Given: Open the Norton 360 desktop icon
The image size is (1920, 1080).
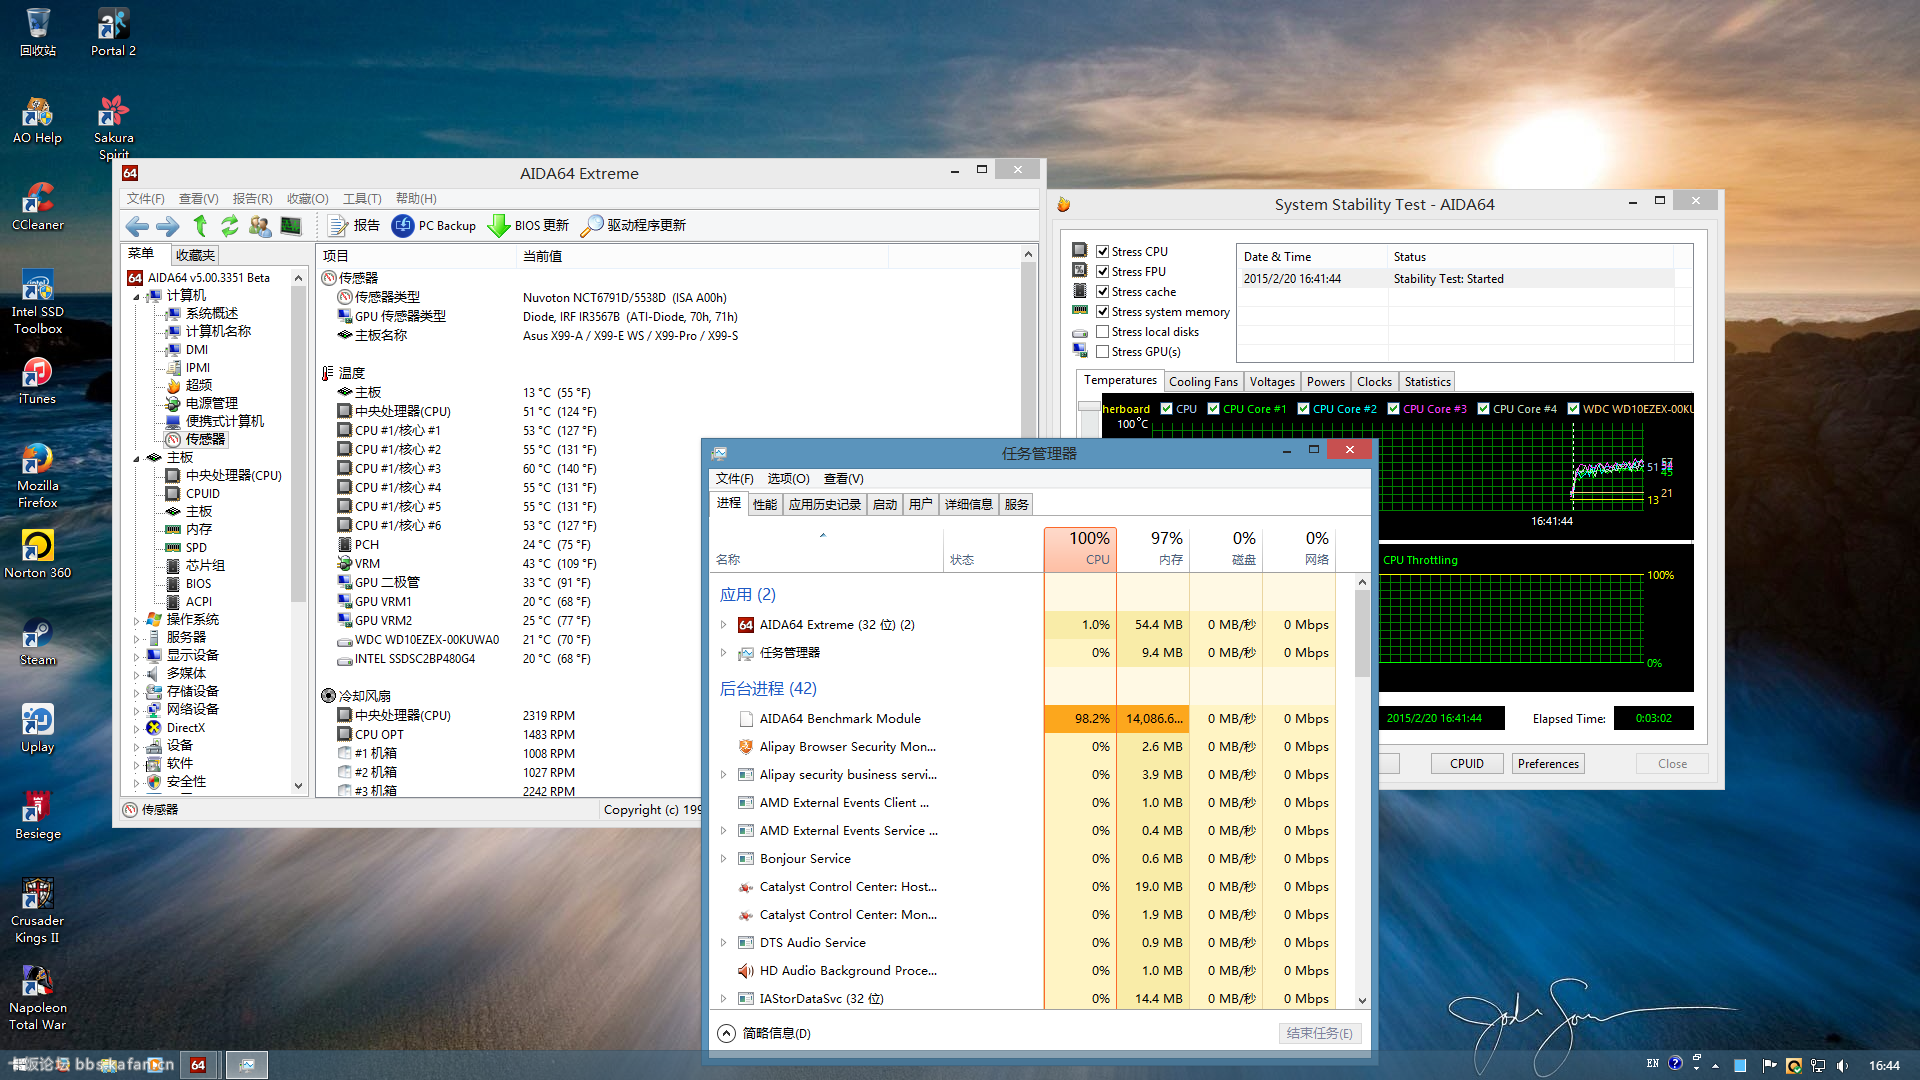Looking at the screenshot, I should pyautogui.click(x=38, y=554).
